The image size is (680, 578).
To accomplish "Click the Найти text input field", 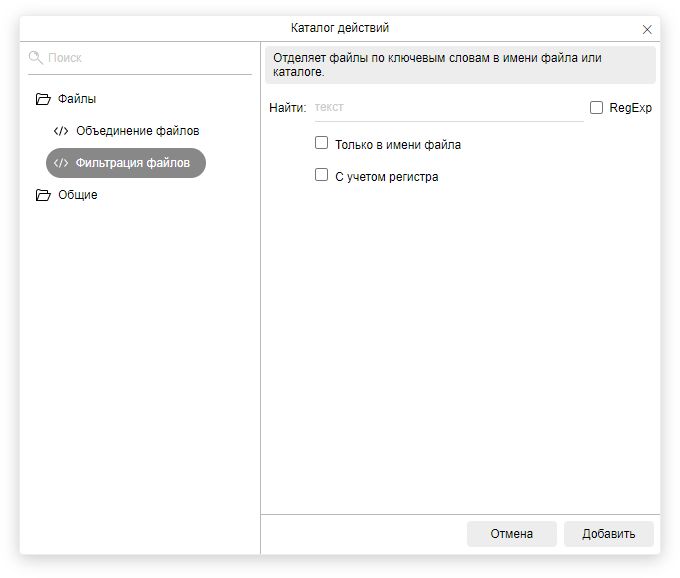I will tap(447, 107).
